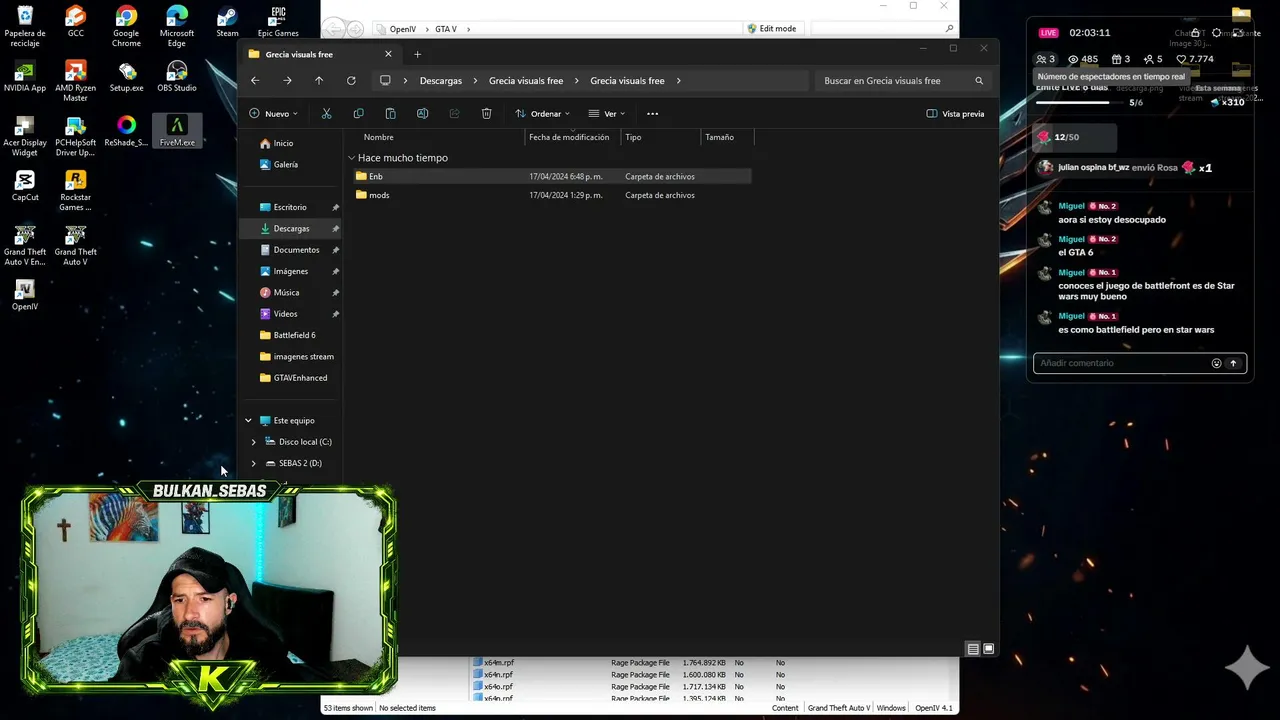
Task: Sort files by Tipo column header
Action: point(633,137)
